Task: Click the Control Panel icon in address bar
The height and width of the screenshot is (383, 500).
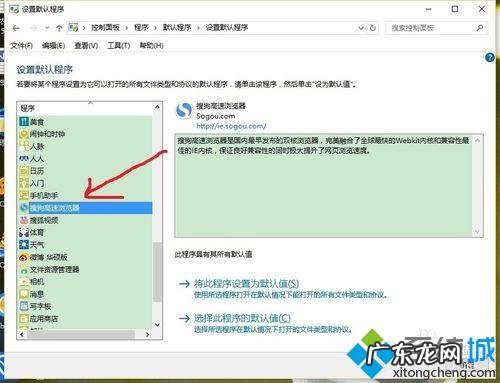Action: pos(73,27)
